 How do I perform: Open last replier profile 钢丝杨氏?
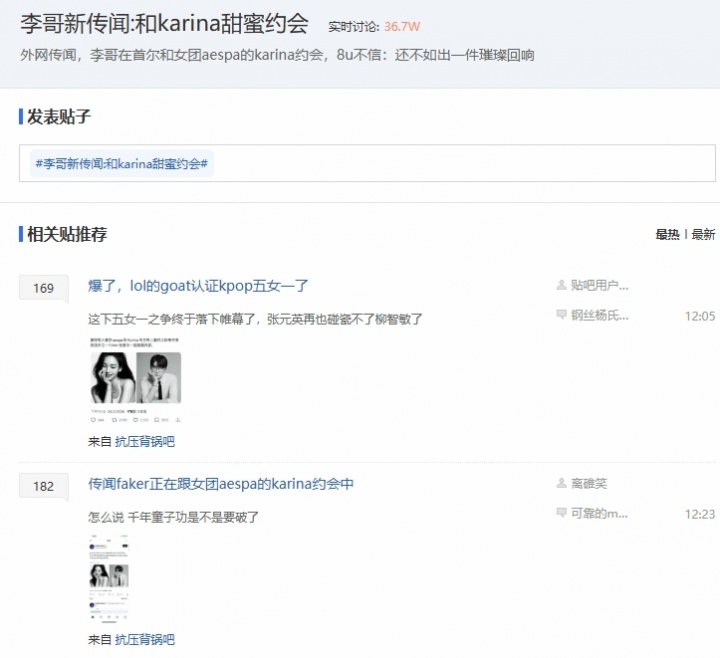click(x=600, y=316)
